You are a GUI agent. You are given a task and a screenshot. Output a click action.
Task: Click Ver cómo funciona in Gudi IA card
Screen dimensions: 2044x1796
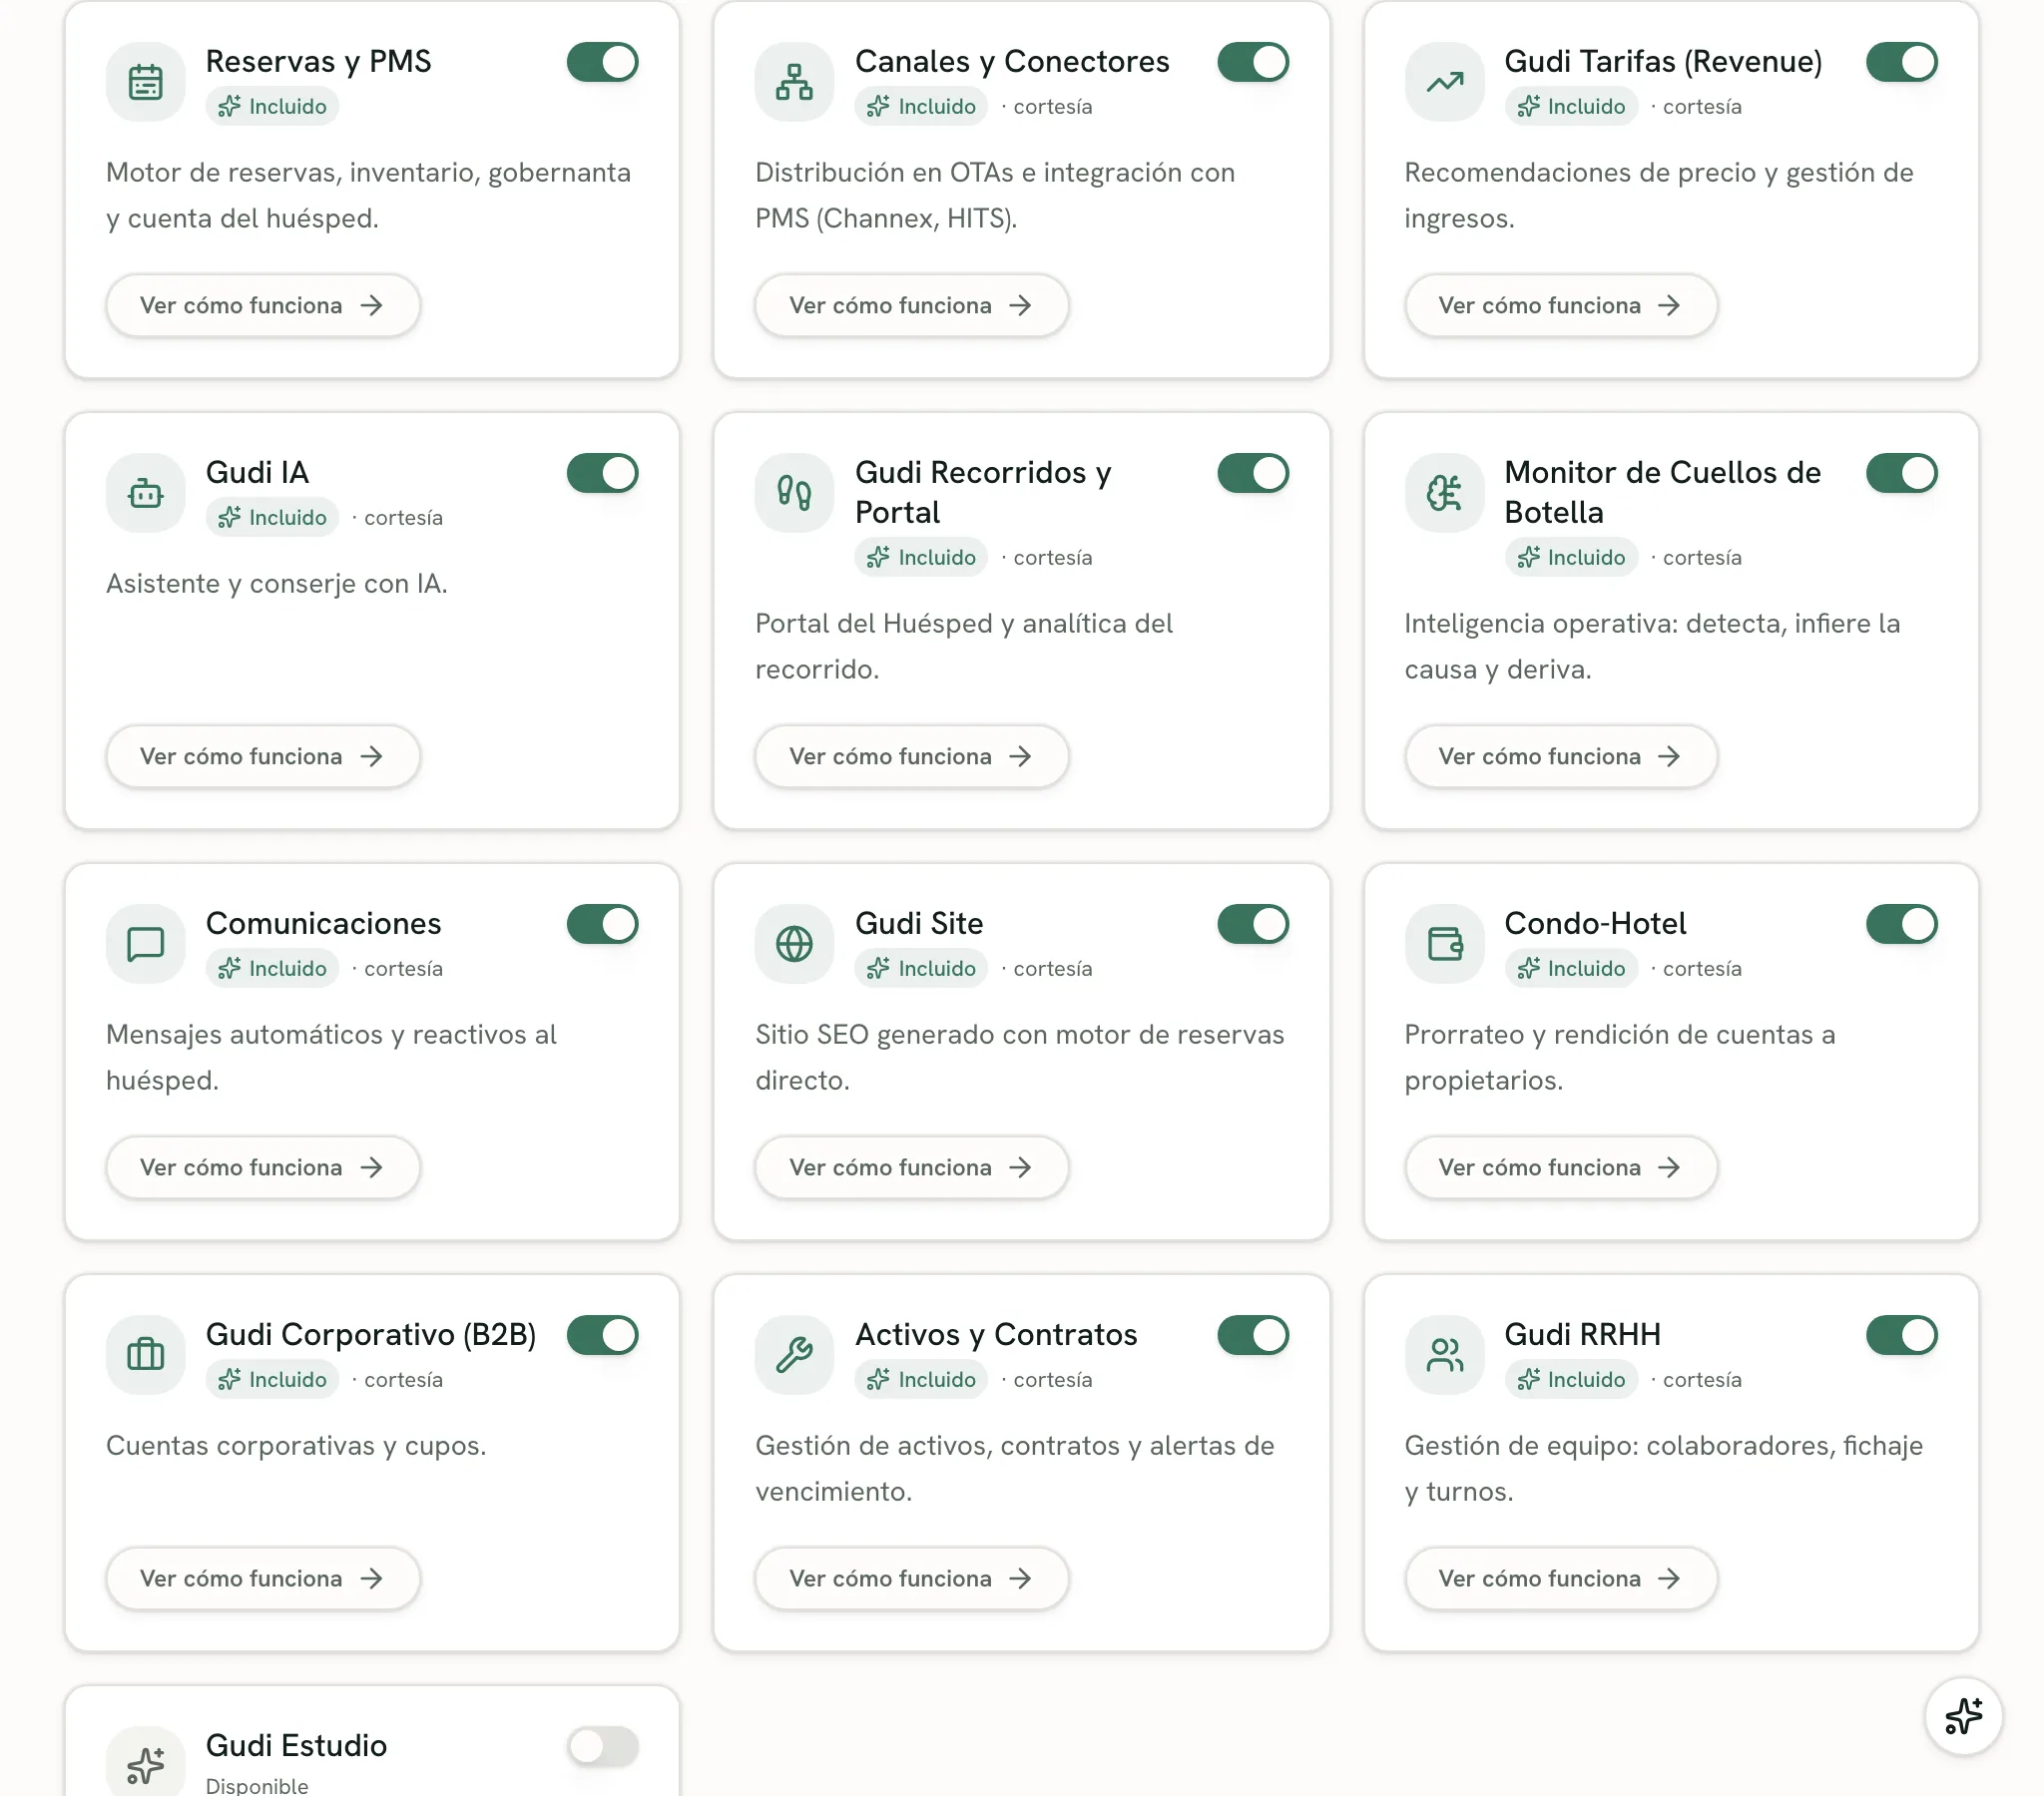point(263,756)
